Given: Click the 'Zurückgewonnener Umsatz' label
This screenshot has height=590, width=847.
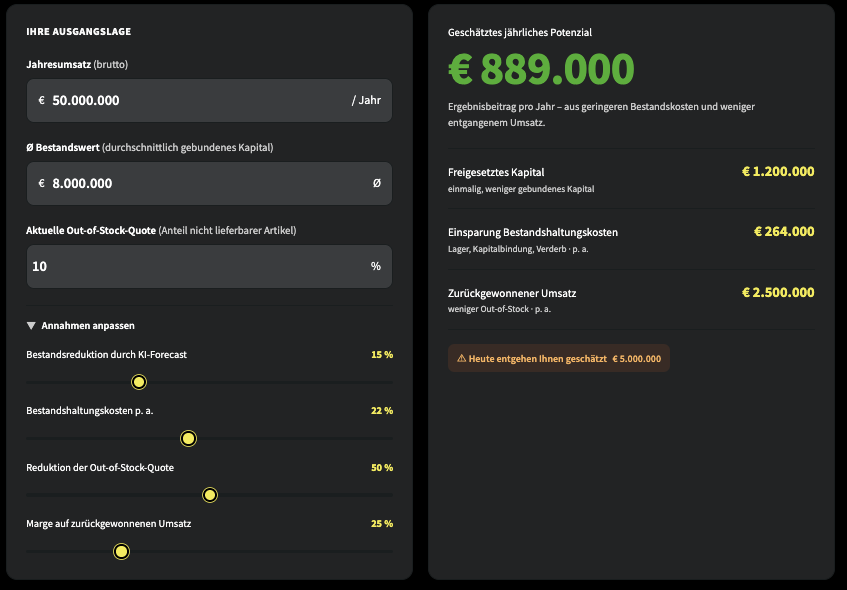Looking at the screenshot, I should click(x=512, y=293).
